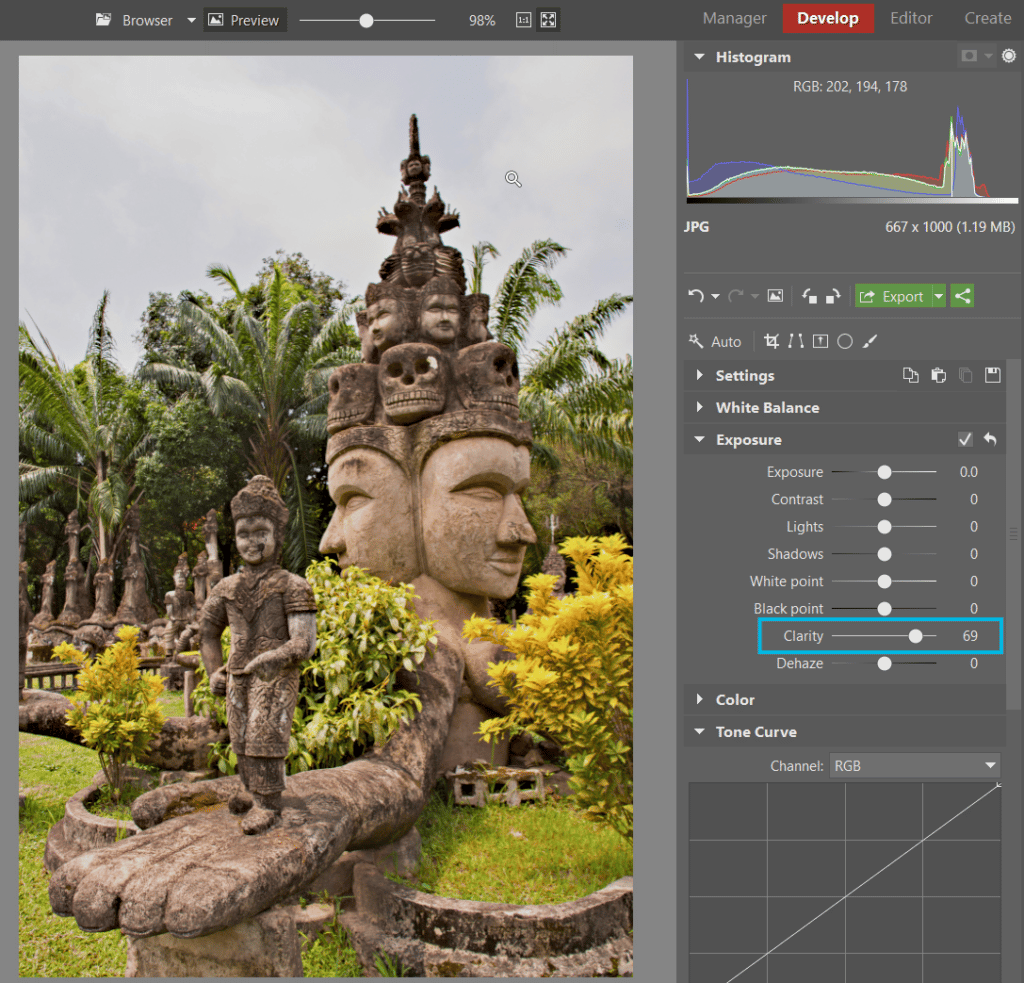Open the redo history dropdown
Viewport: 1024px width, 983px height.
pyautogui.click(x=755, y=297)
